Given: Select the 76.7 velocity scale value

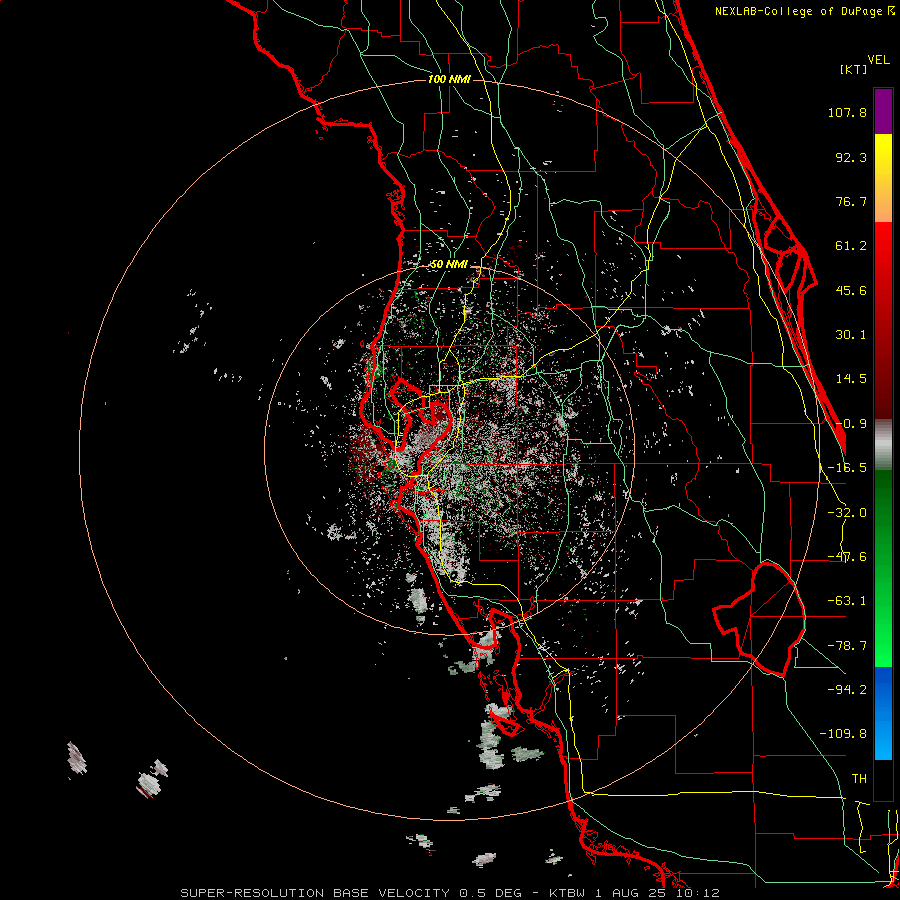Looking at the screenshot, I should coord(851,201).
